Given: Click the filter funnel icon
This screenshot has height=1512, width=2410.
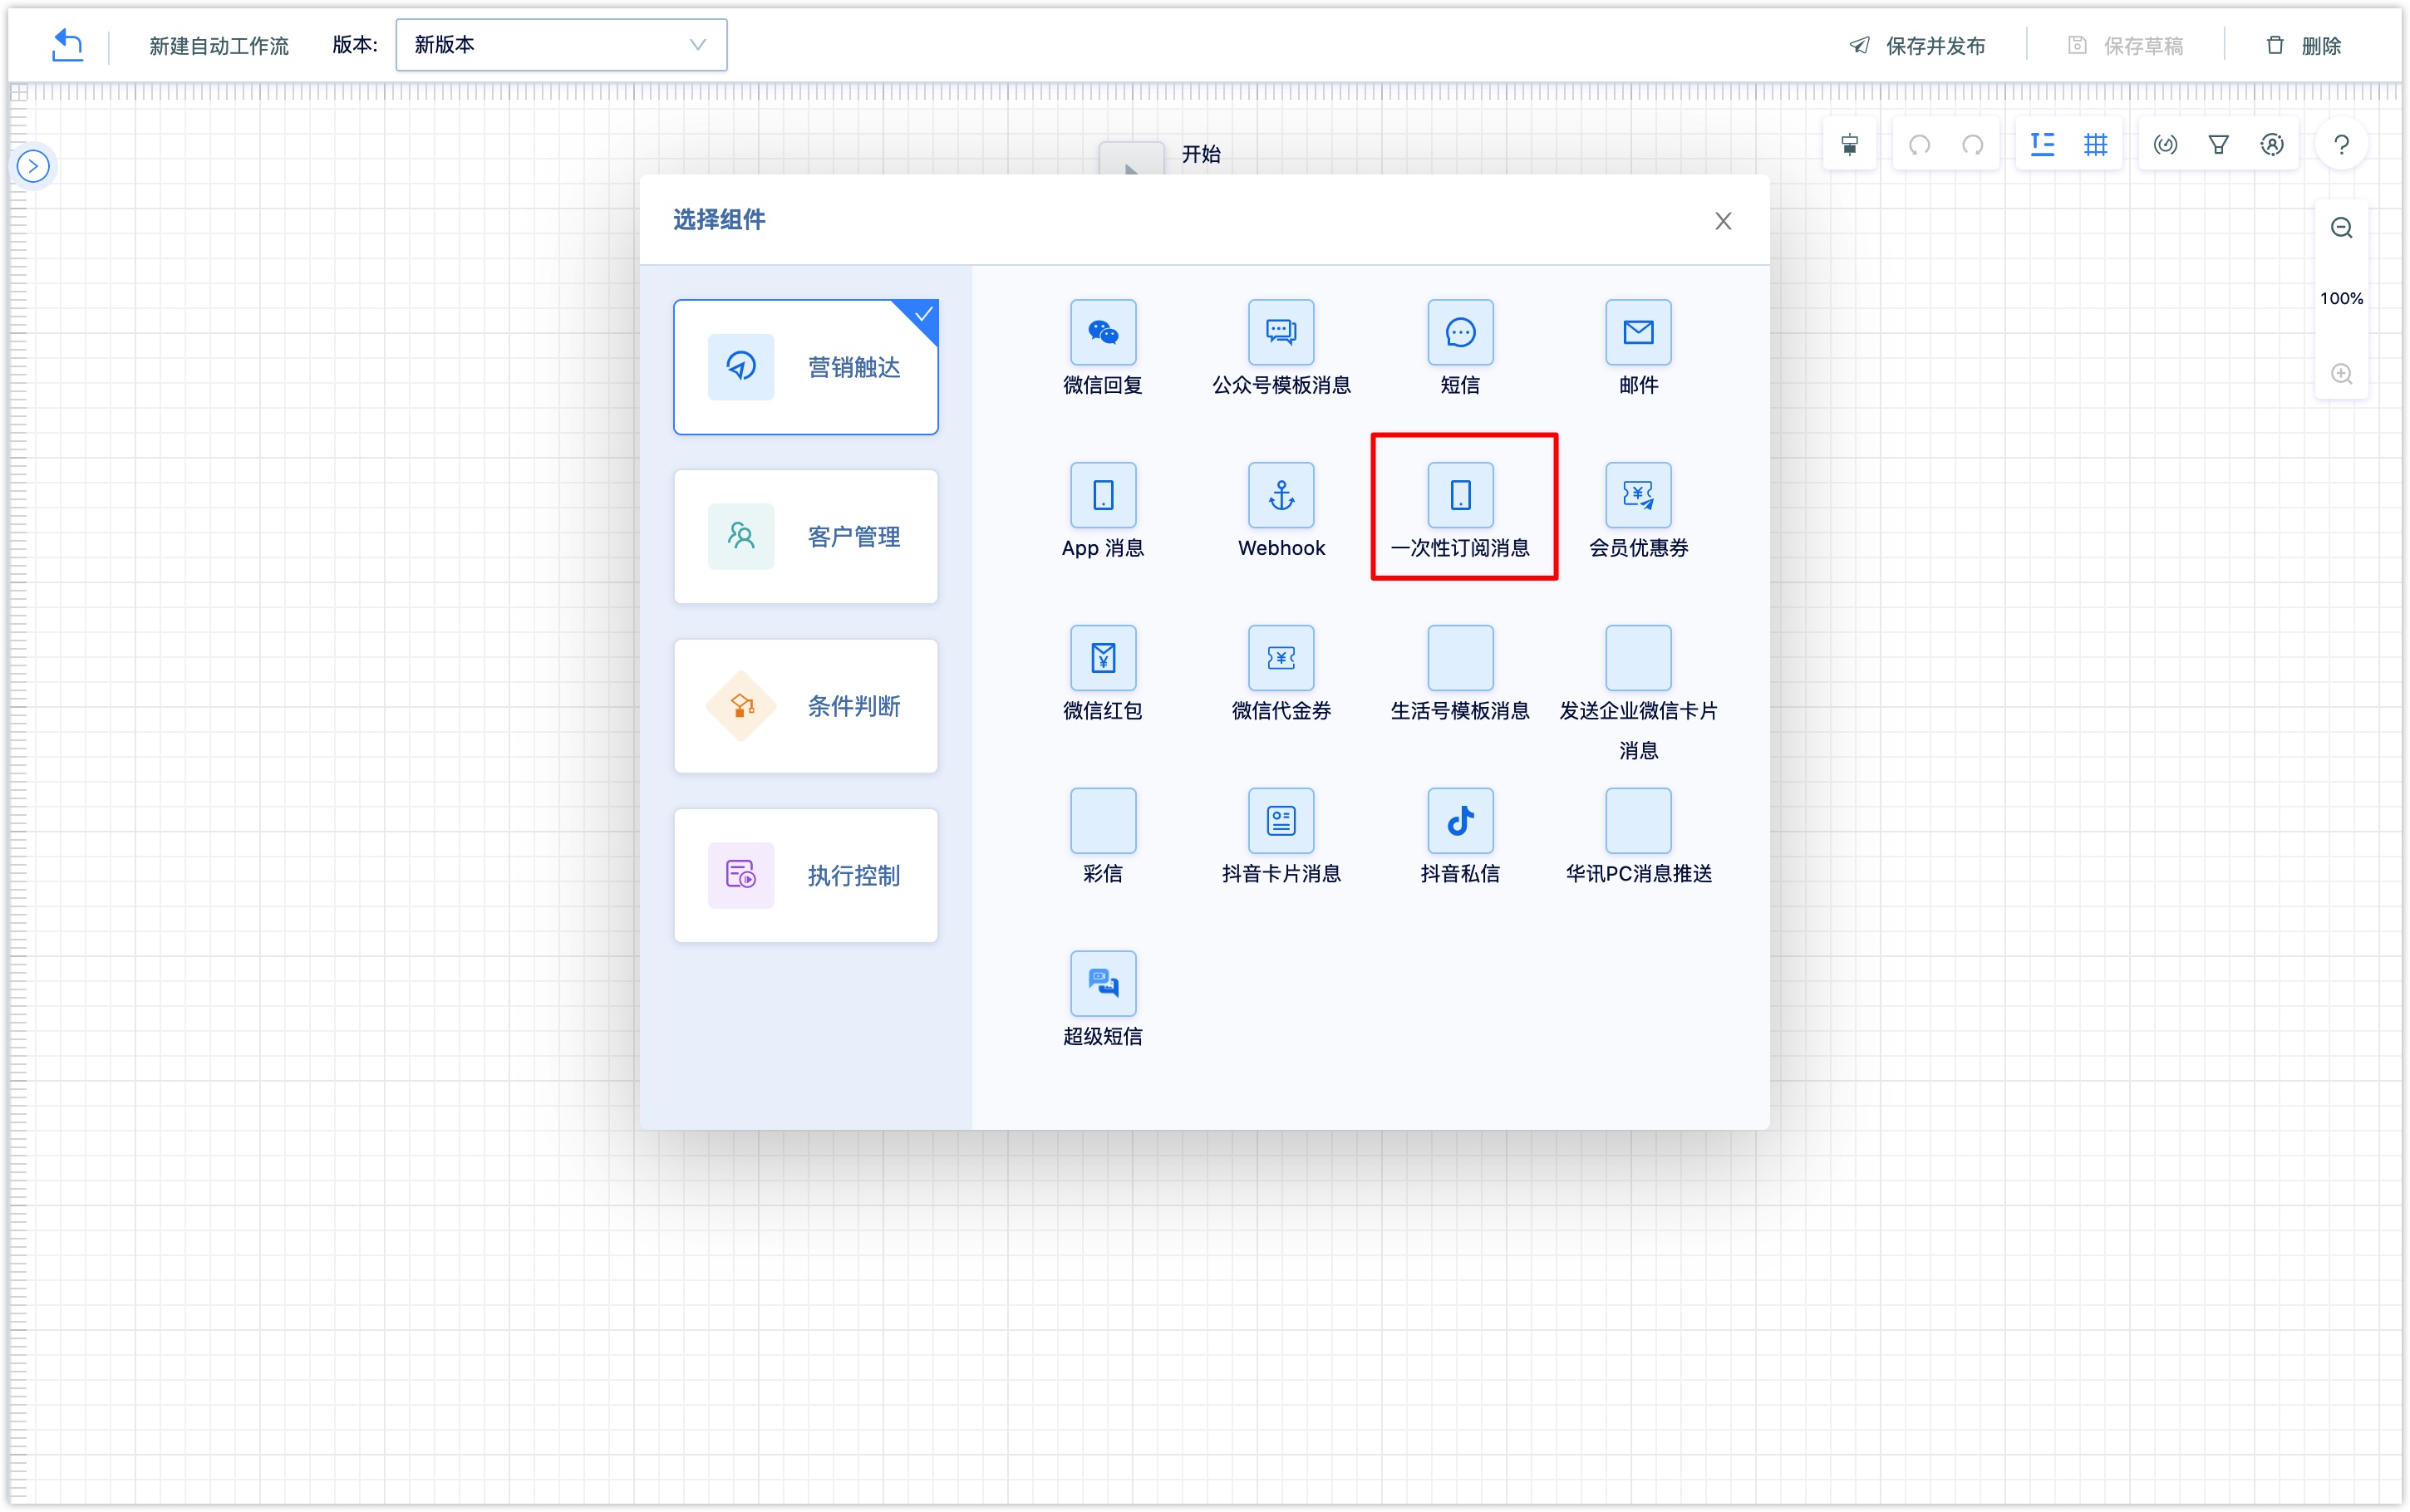Looking at the screenshot, I should click(x=2218, y=145).
